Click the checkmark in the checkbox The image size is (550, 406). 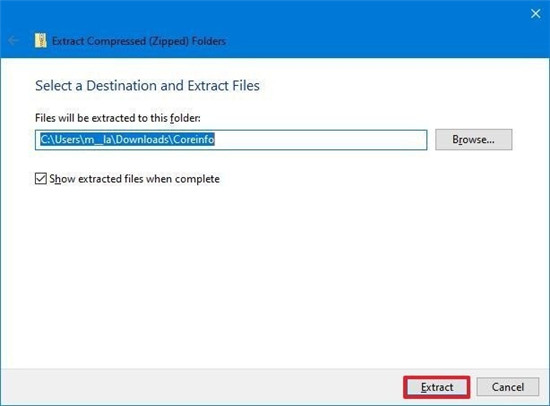[41, 179]
